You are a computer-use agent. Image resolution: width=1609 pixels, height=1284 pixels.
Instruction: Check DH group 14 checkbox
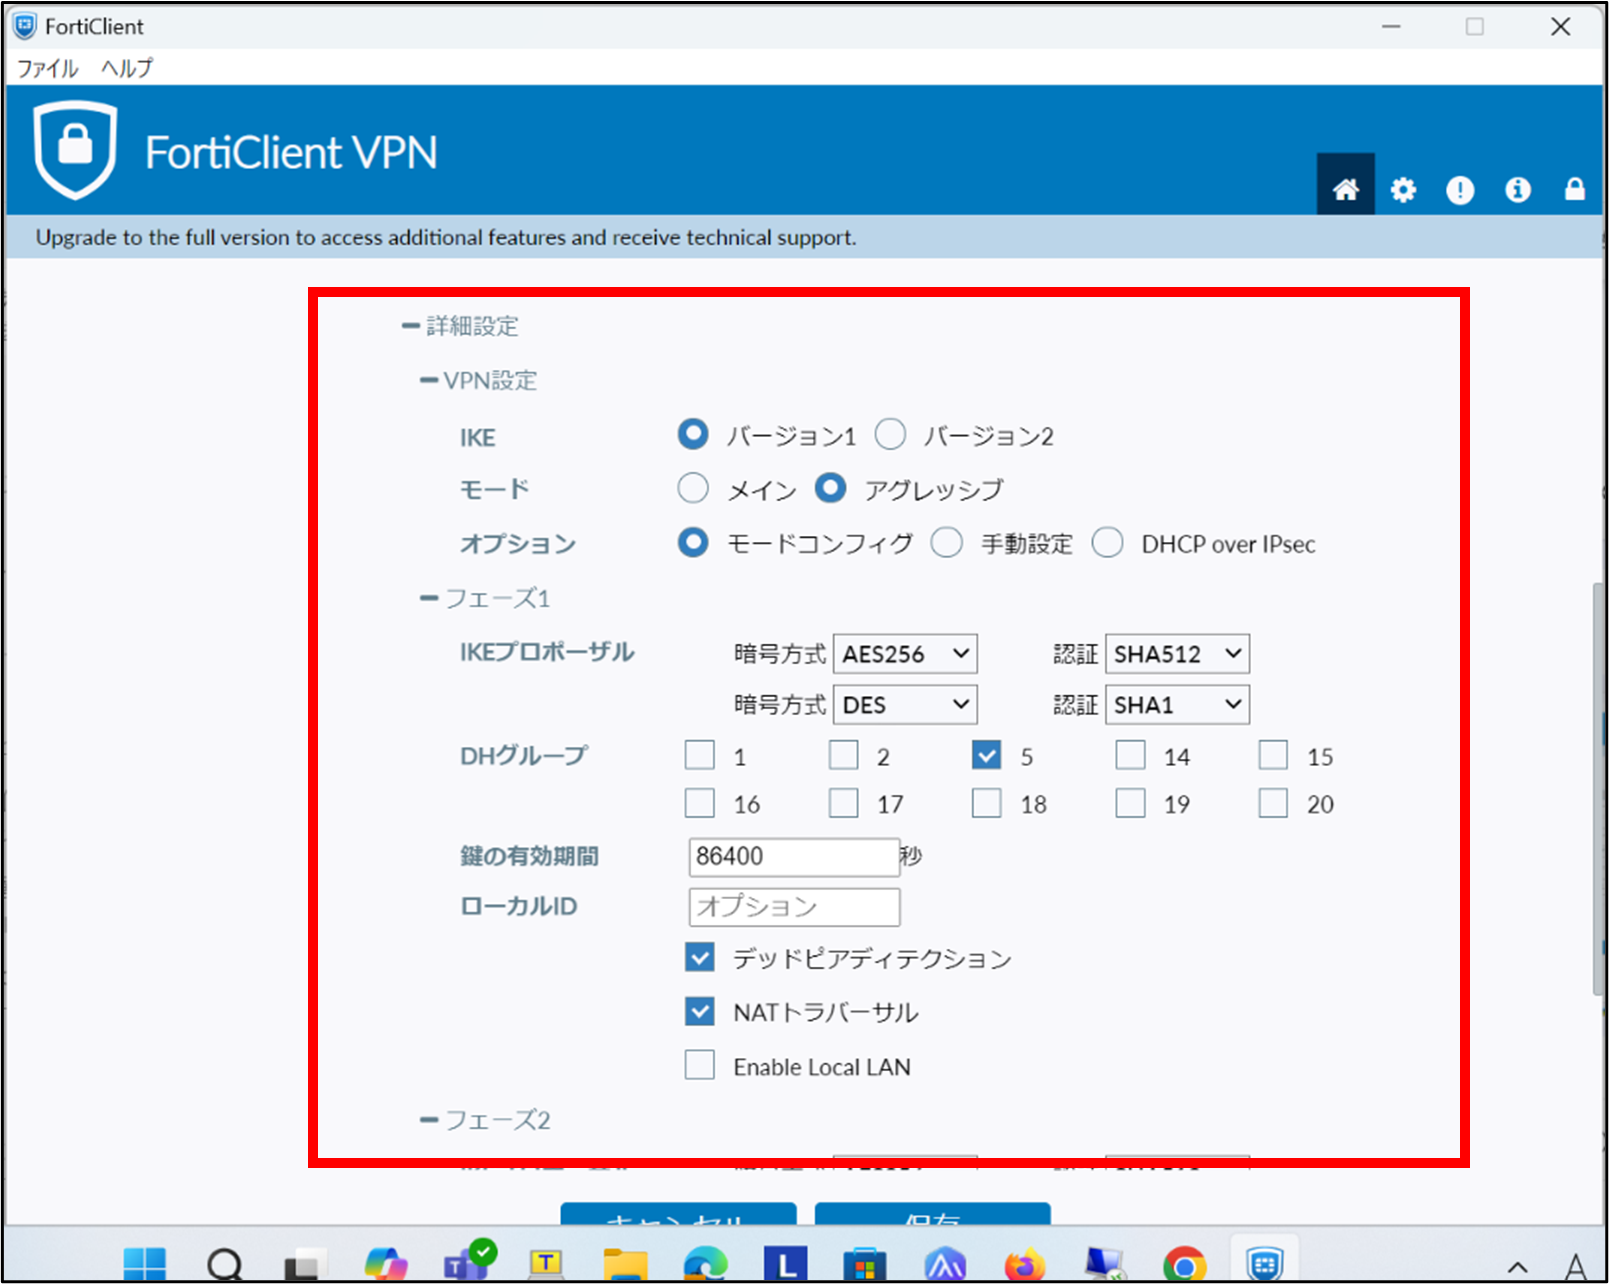1131,755
